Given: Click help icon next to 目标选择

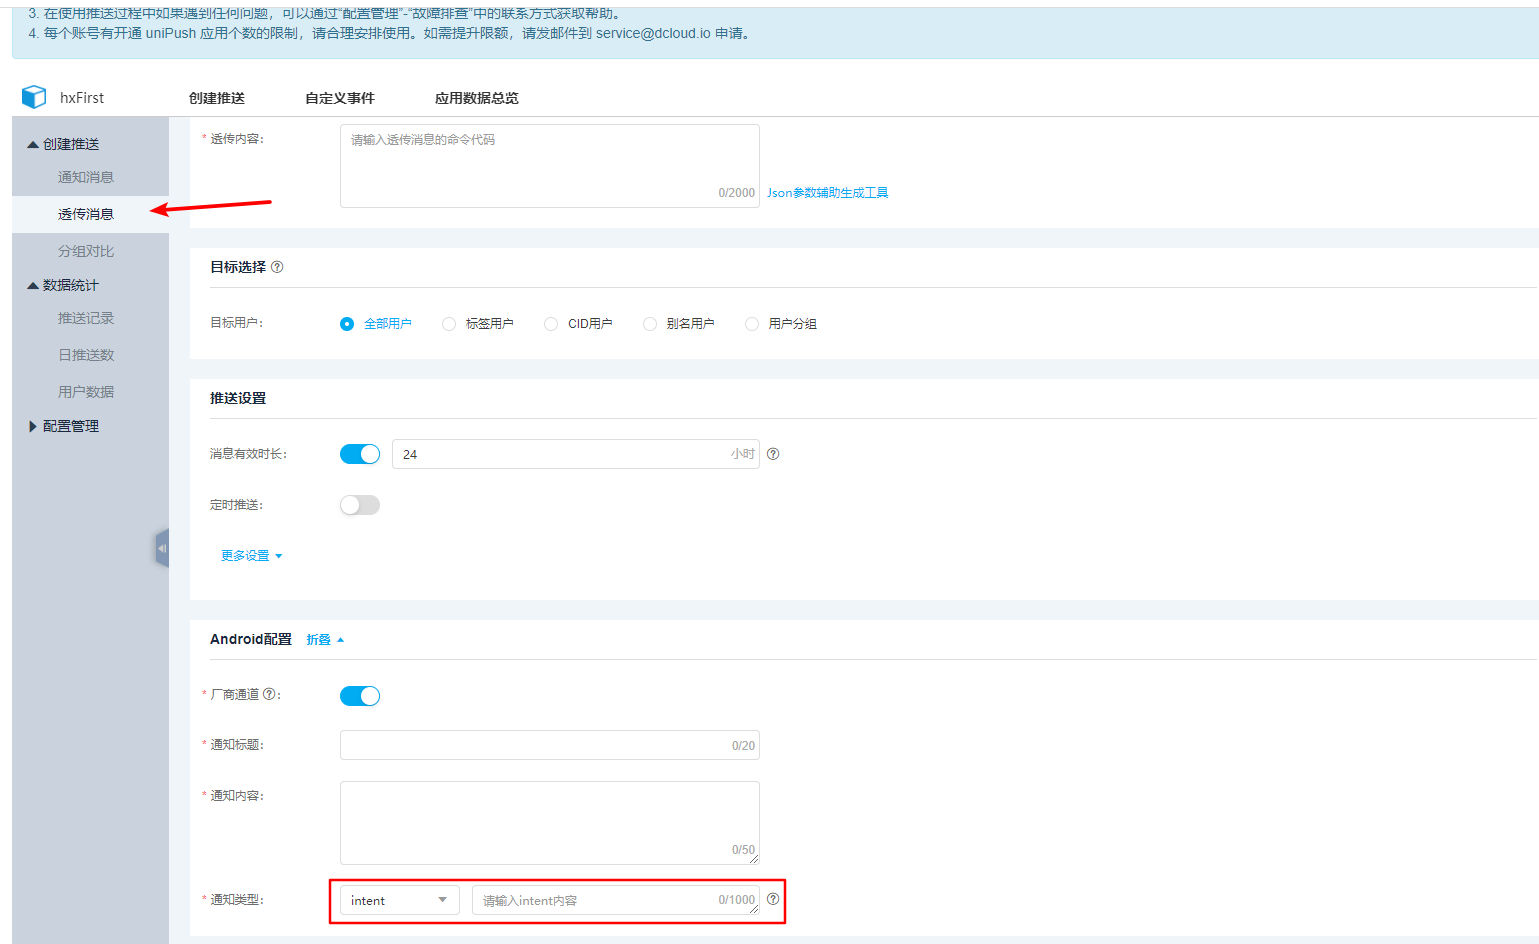Looking at the screenshot, I should 277,267.
